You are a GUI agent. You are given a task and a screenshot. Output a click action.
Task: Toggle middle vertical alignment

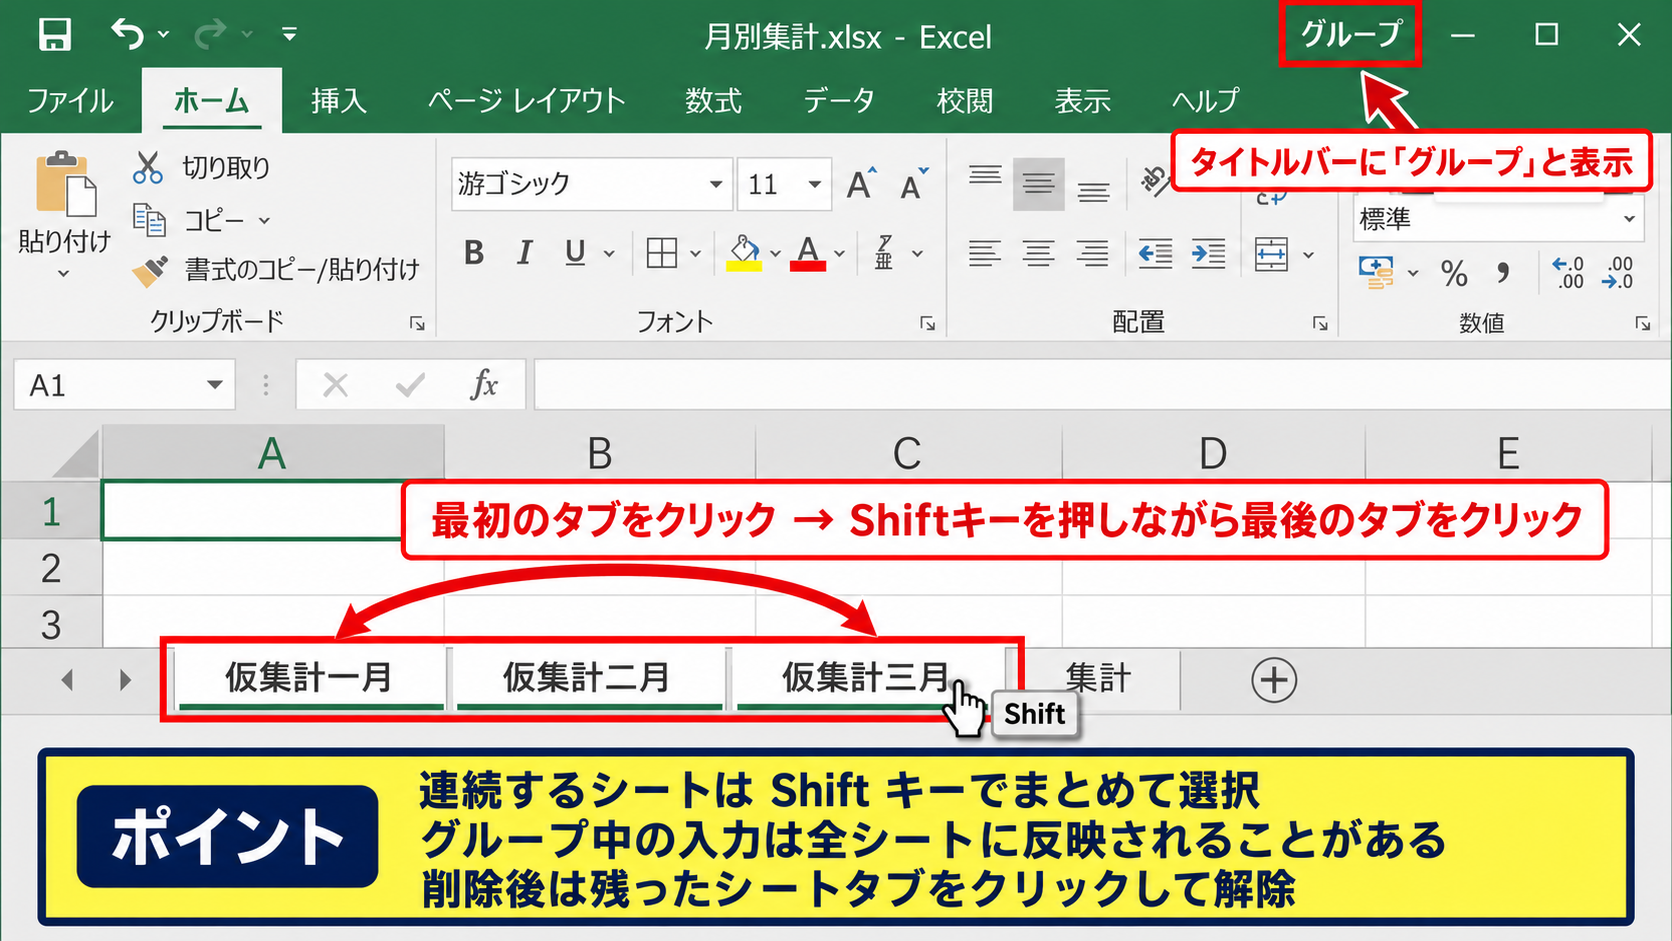(x=1038, y=184)
